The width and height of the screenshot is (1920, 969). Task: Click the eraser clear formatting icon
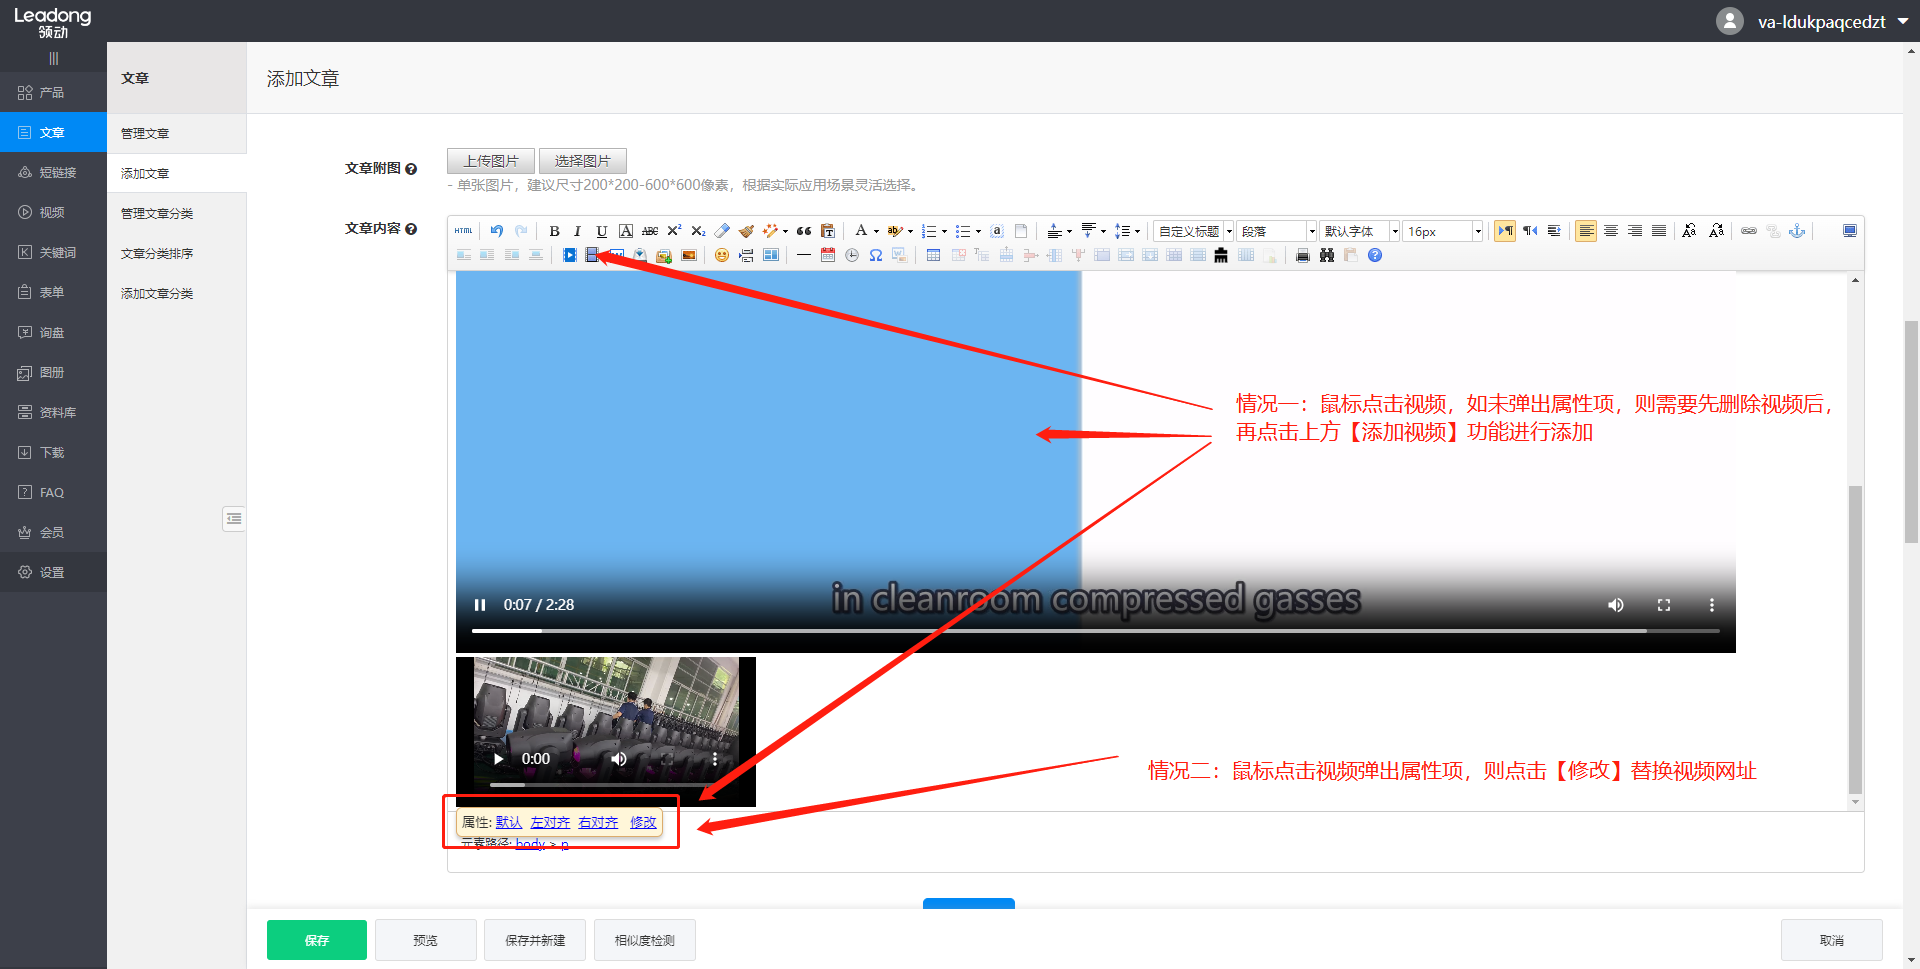(722, 231)
